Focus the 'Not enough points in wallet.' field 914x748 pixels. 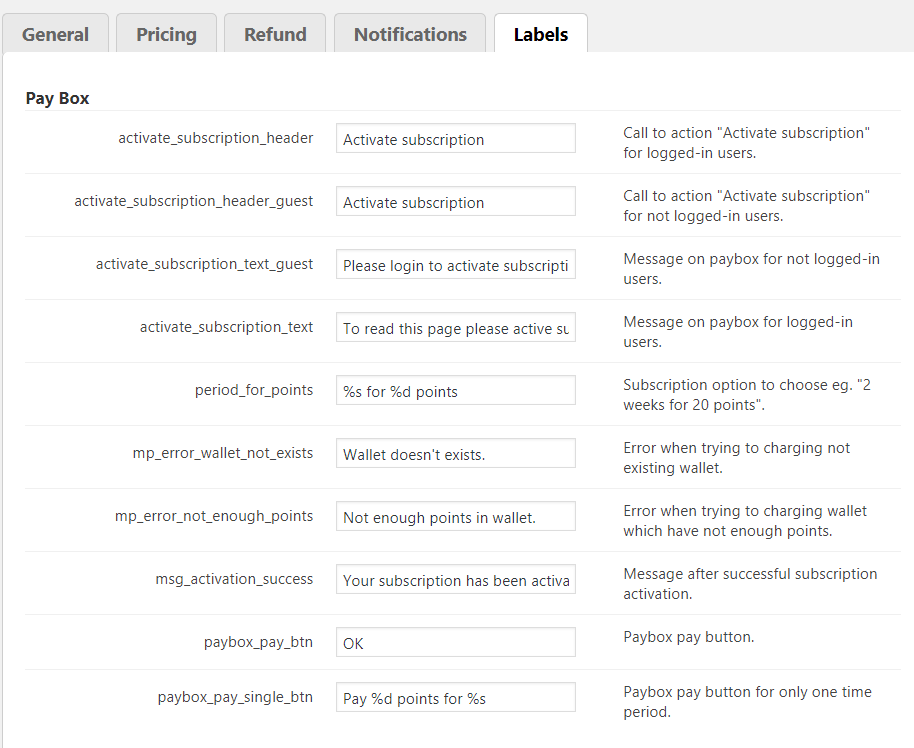455,517
